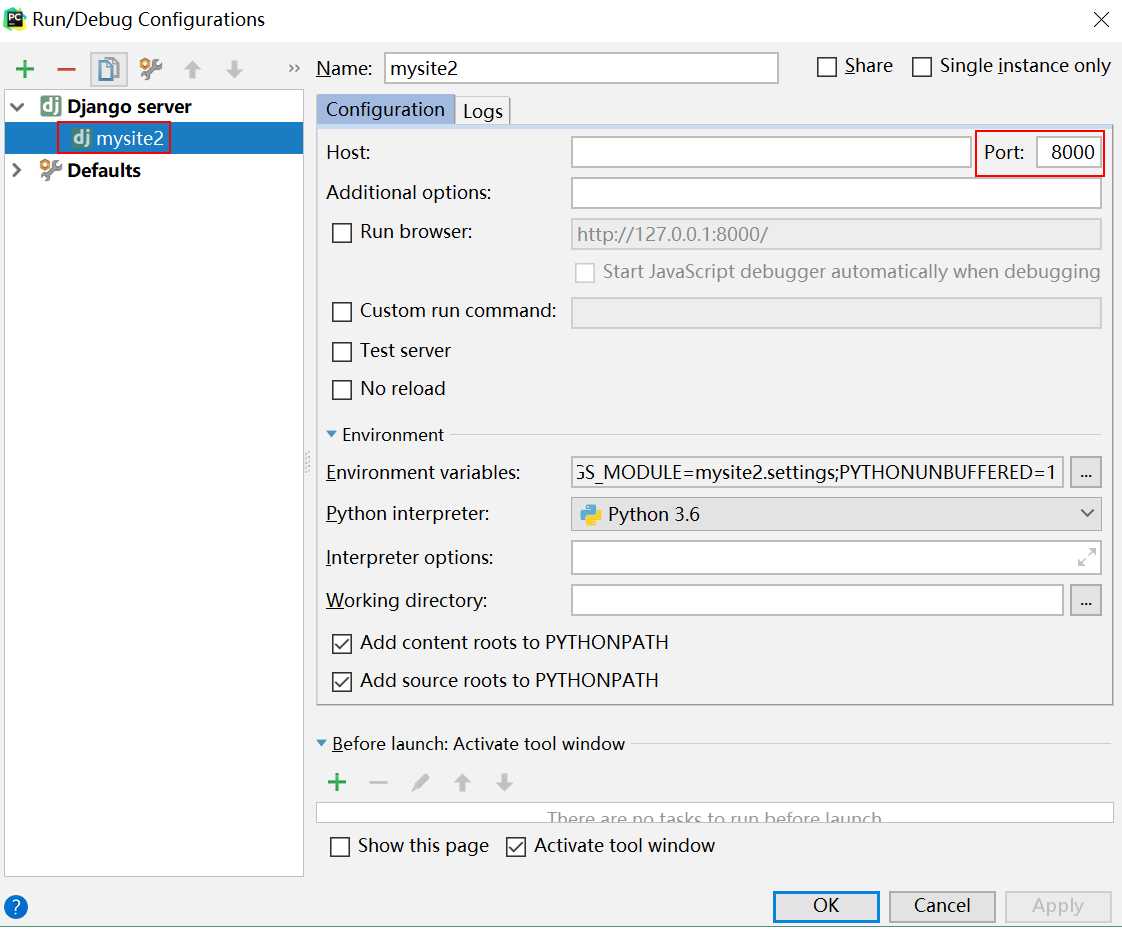1122x935 pixels.
Task: Collapse the Environment section
Action: pos(331,434)
